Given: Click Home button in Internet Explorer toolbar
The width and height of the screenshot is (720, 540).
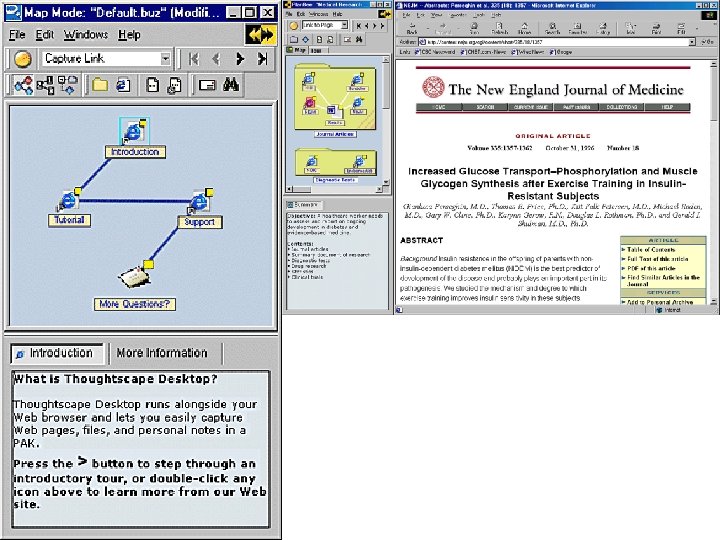Looking at the screenshot, I should tap(524, 28).
